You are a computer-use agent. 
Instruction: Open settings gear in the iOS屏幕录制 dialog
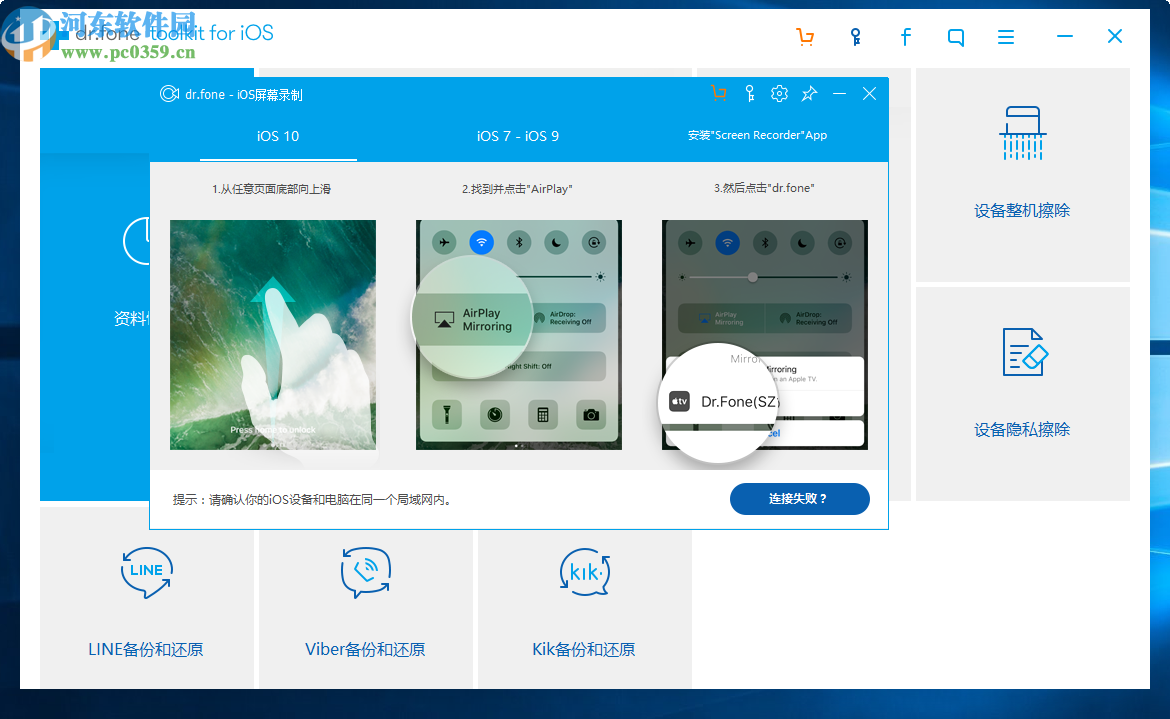coord(779,93)
